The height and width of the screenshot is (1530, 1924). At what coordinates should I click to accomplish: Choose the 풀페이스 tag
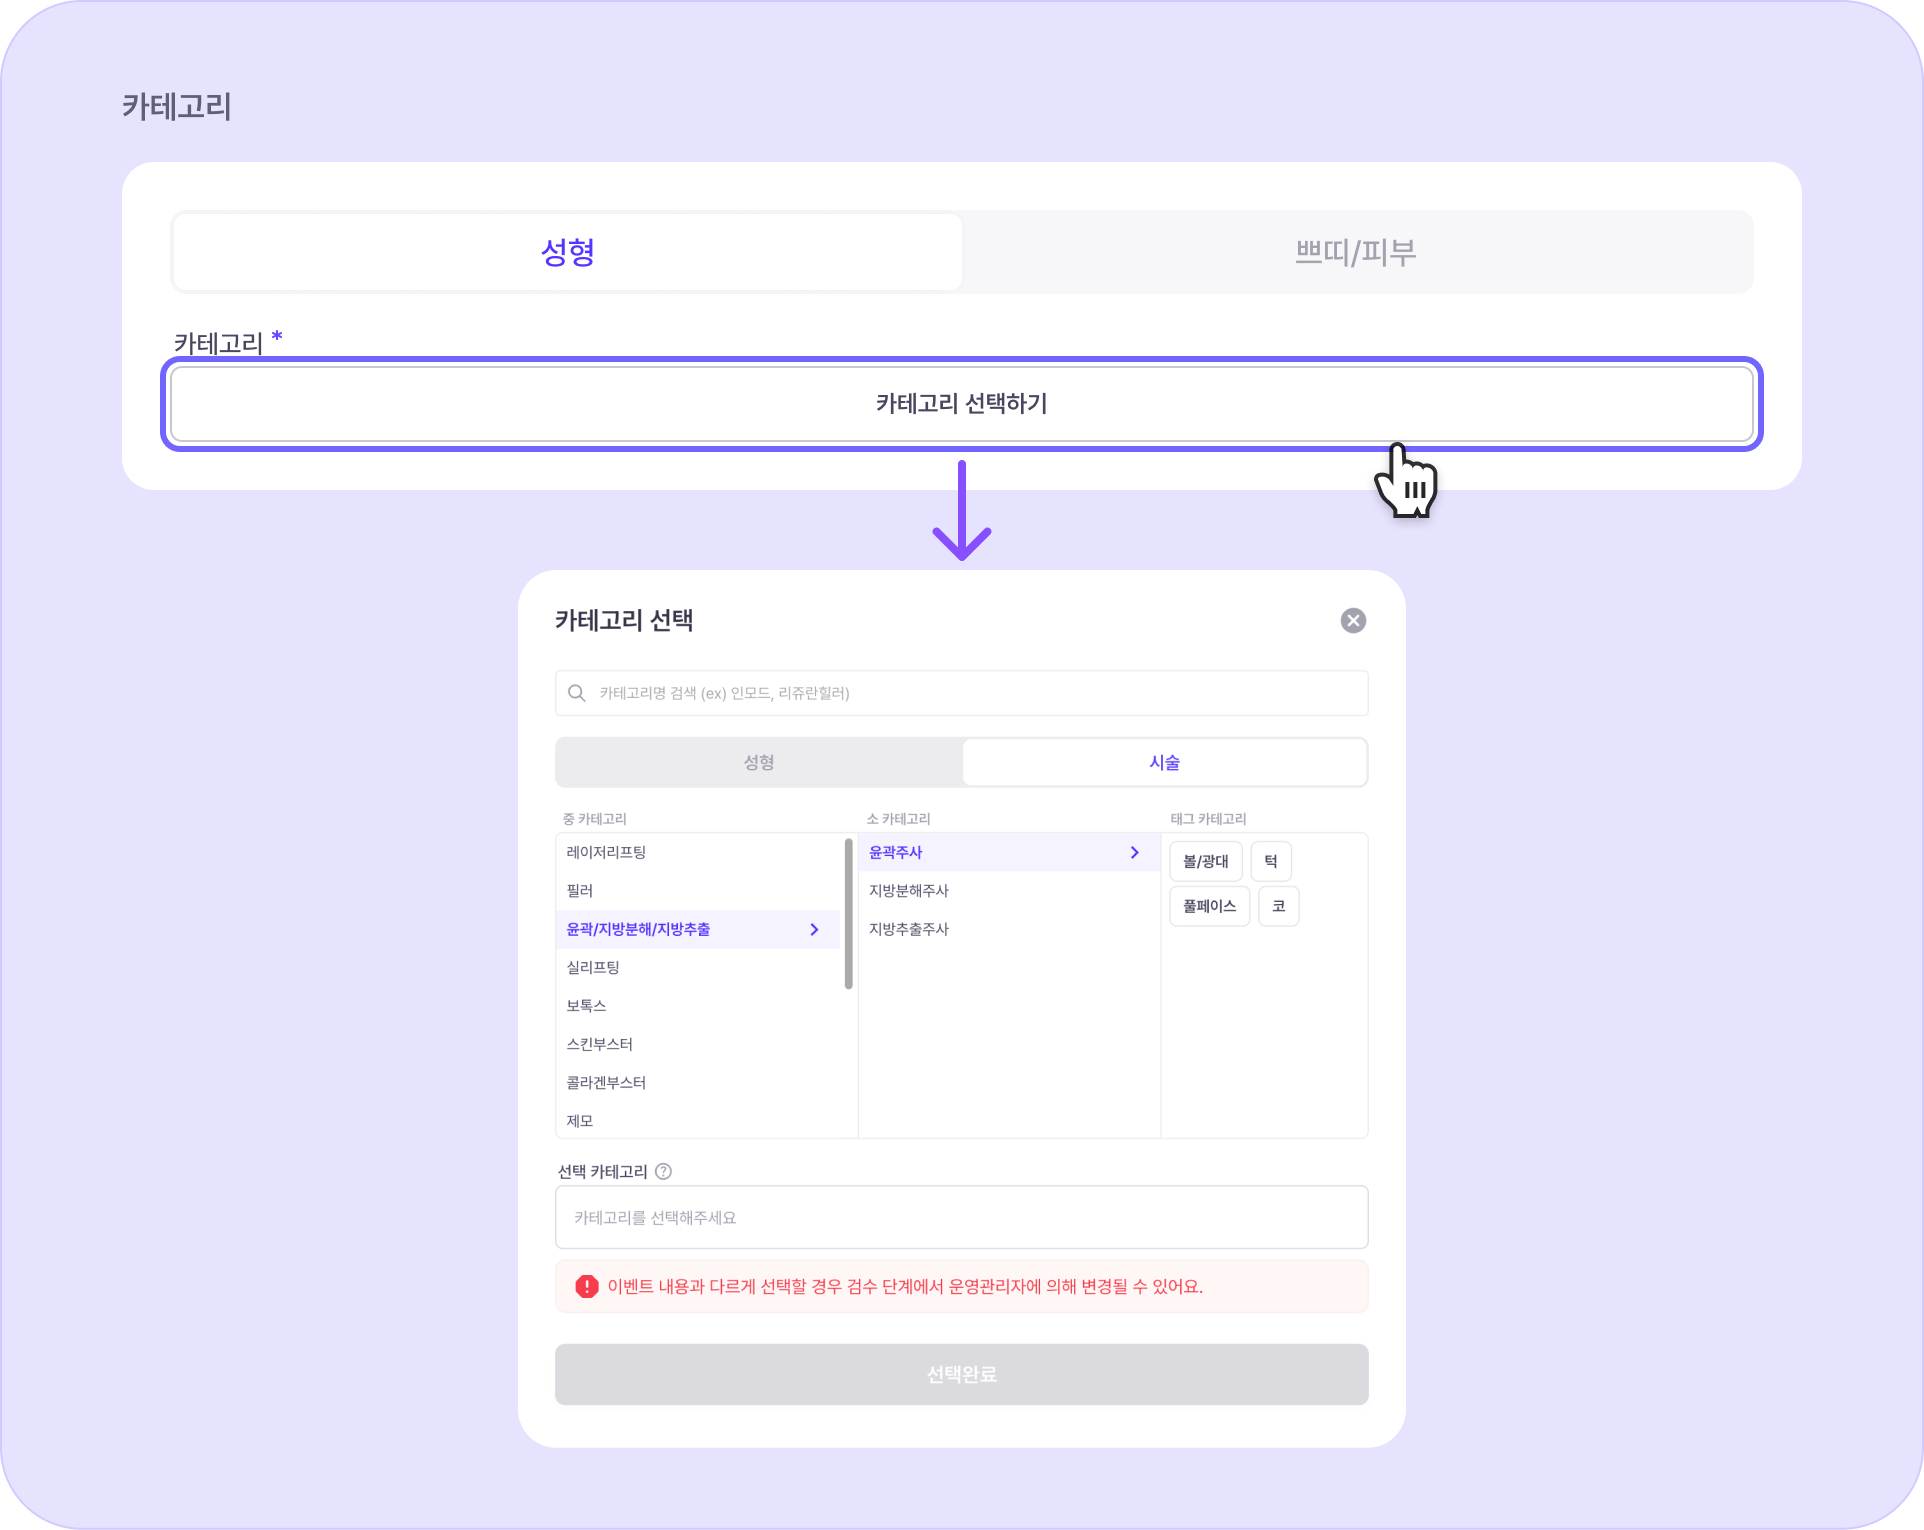coord(1210,906)
